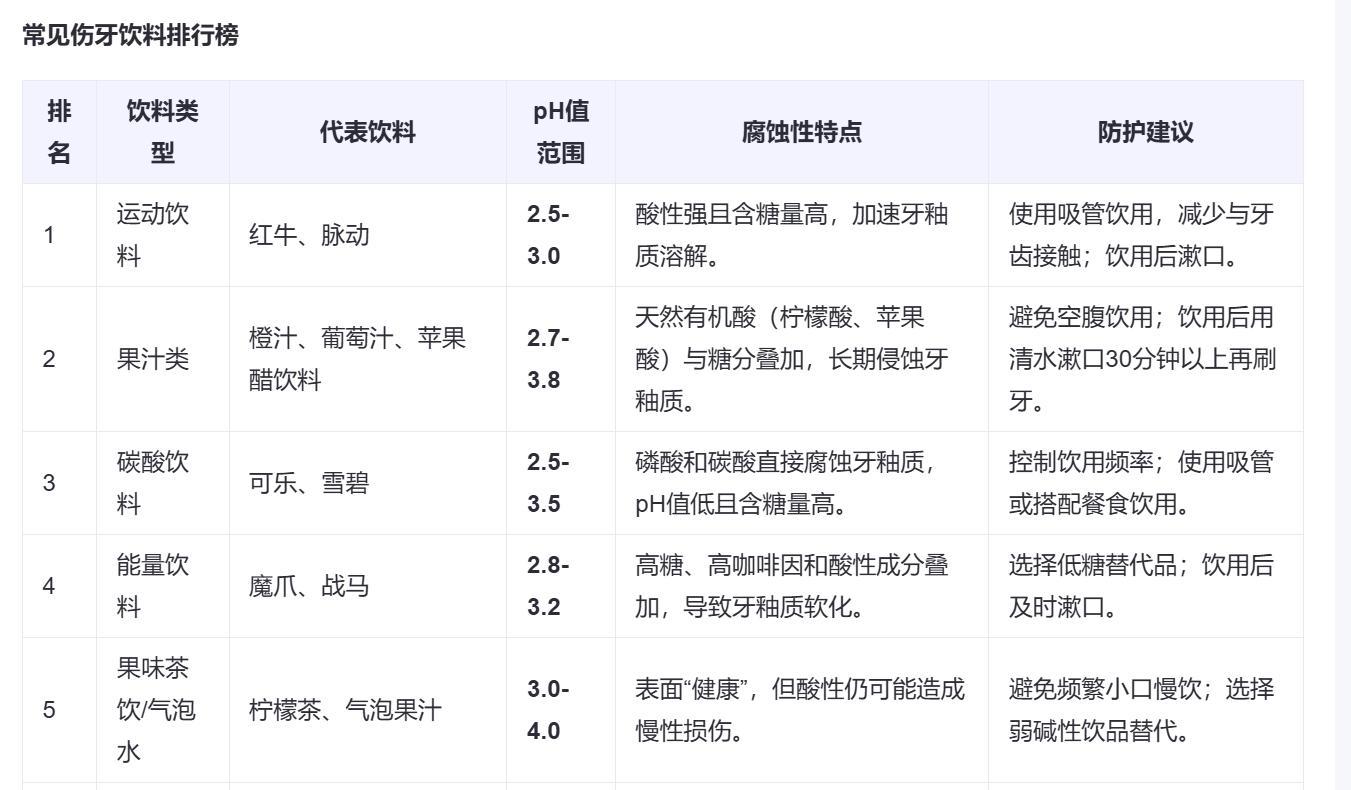Click the 选择低糖替代品 advice cell

[x=1141, y=586]
